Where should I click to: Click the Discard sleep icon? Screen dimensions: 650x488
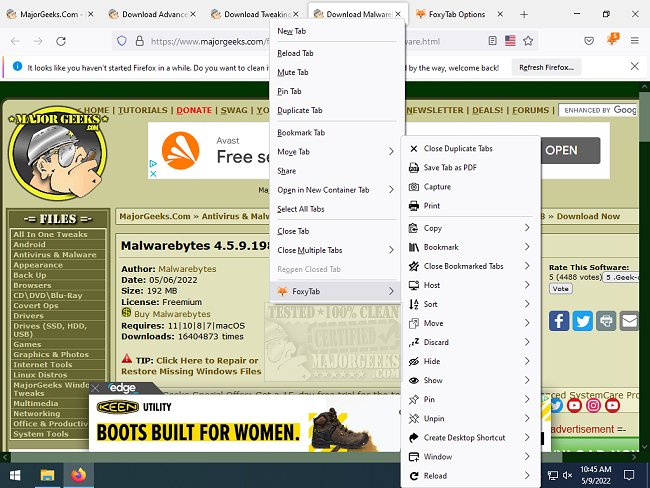[414, 342]
